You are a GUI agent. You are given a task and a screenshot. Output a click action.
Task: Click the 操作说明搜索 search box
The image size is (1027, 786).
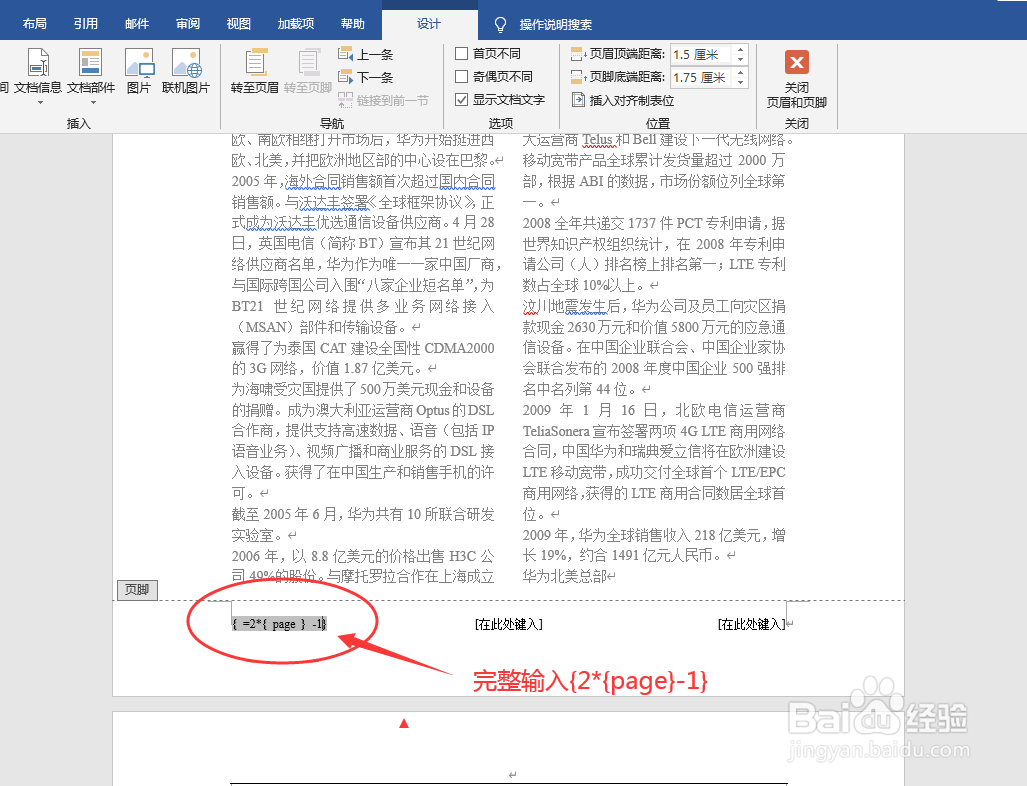[x=555, y=25]
